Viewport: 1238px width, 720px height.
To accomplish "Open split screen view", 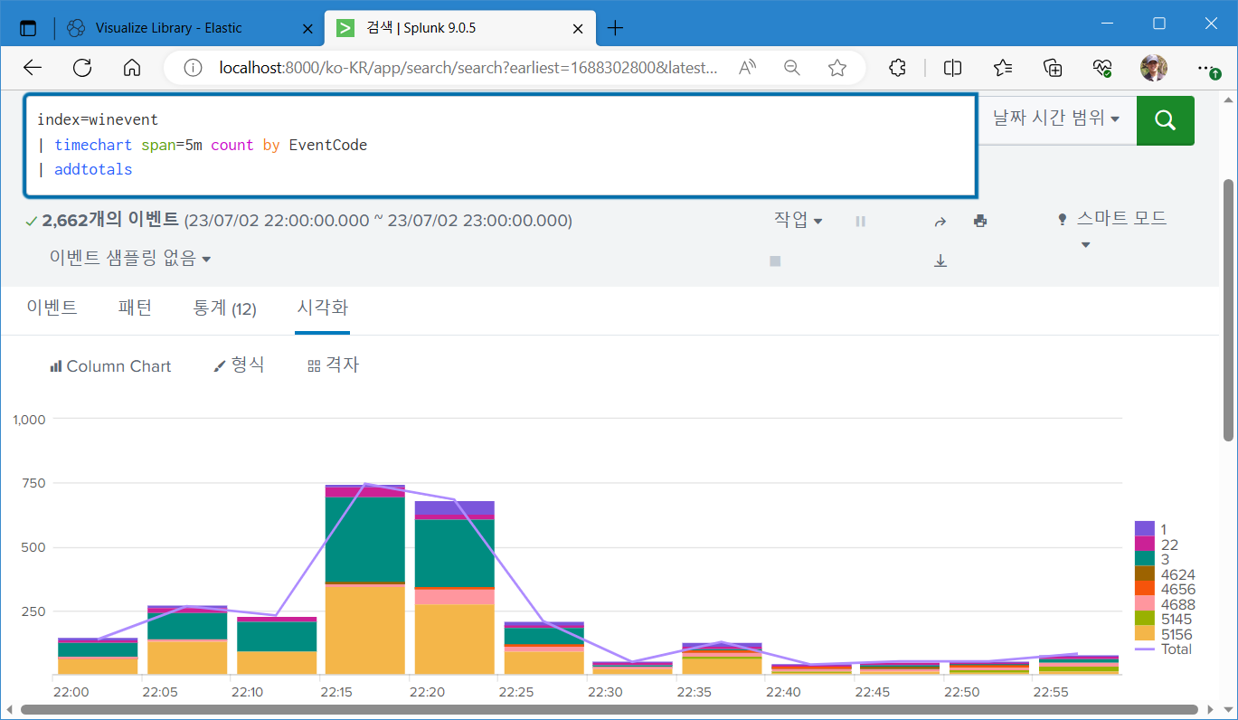I will click(953, 67).
